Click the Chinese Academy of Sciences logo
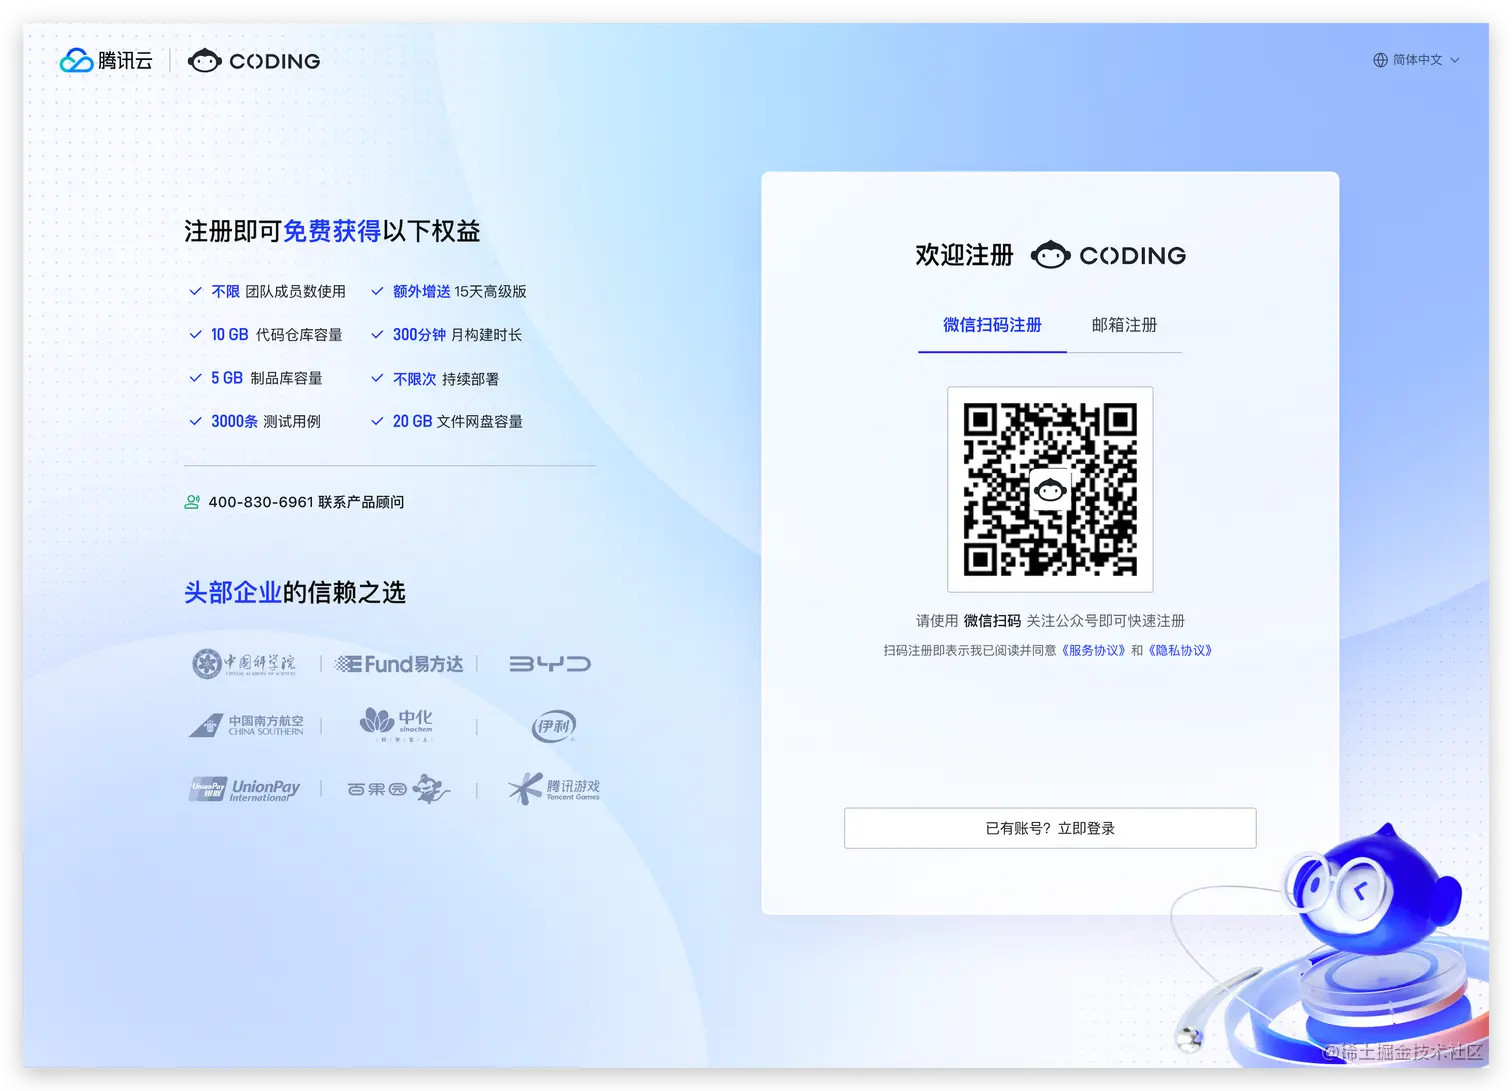The height and width of the screenshot is (1091, 1512). pyautogui.click(x=244, y=663)
